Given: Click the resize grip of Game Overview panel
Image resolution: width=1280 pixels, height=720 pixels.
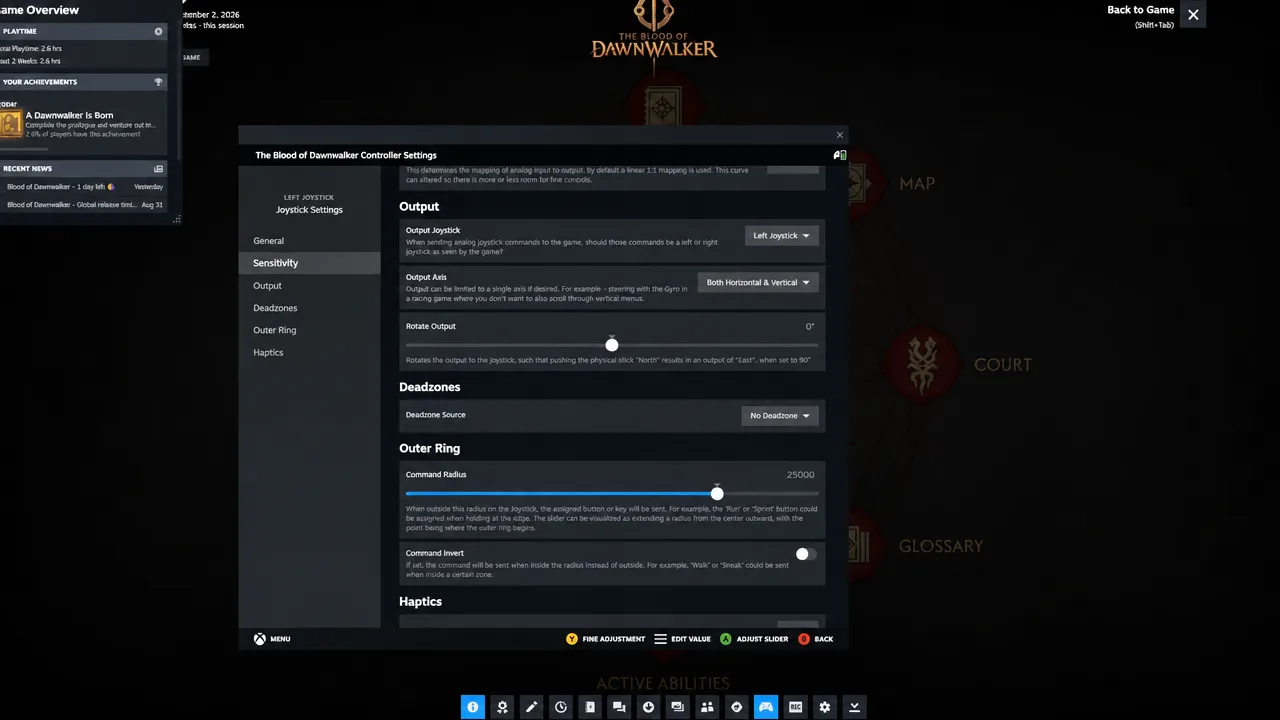Looking at the screenshot, I should (x=177, y=219).
